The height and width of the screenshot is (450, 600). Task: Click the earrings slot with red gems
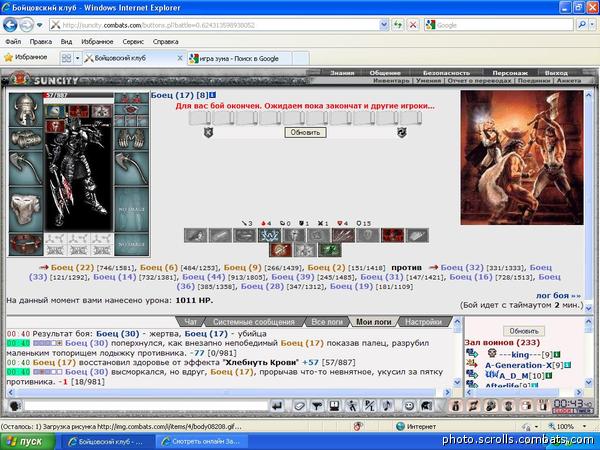tap(131, 98)
